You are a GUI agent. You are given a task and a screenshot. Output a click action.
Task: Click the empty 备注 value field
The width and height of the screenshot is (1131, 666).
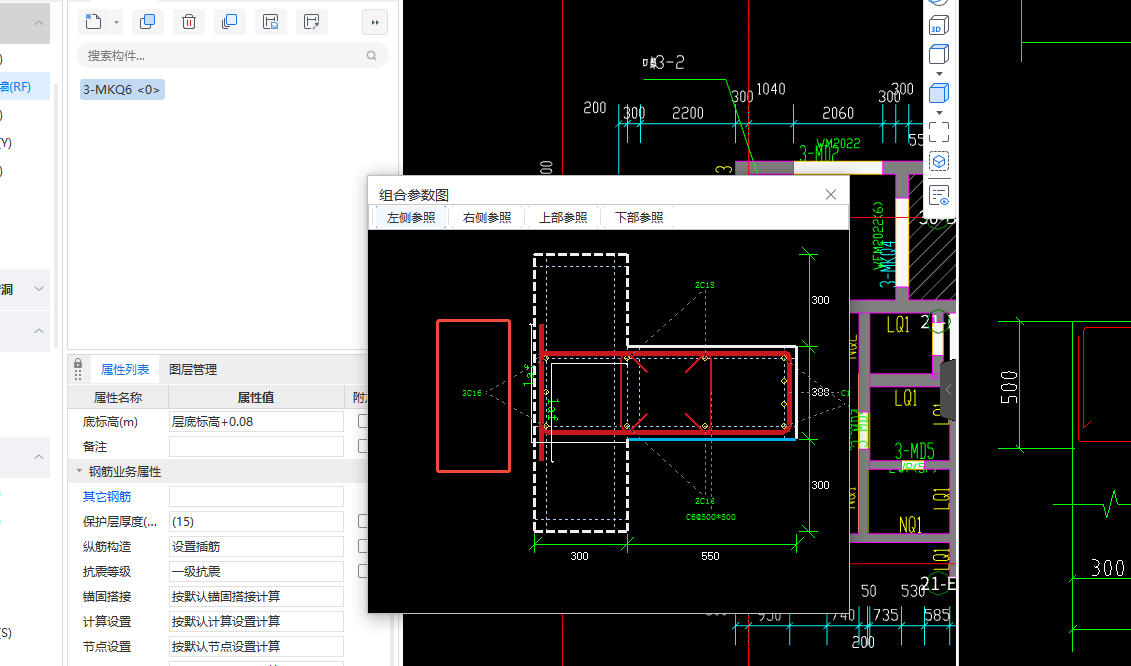256,447
